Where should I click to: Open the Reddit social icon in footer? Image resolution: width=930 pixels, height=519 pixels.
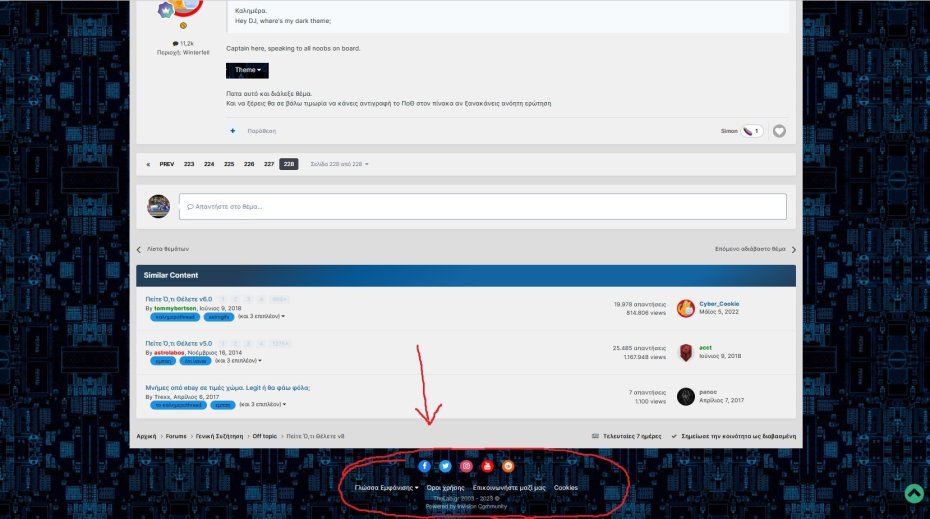(508, 466)
